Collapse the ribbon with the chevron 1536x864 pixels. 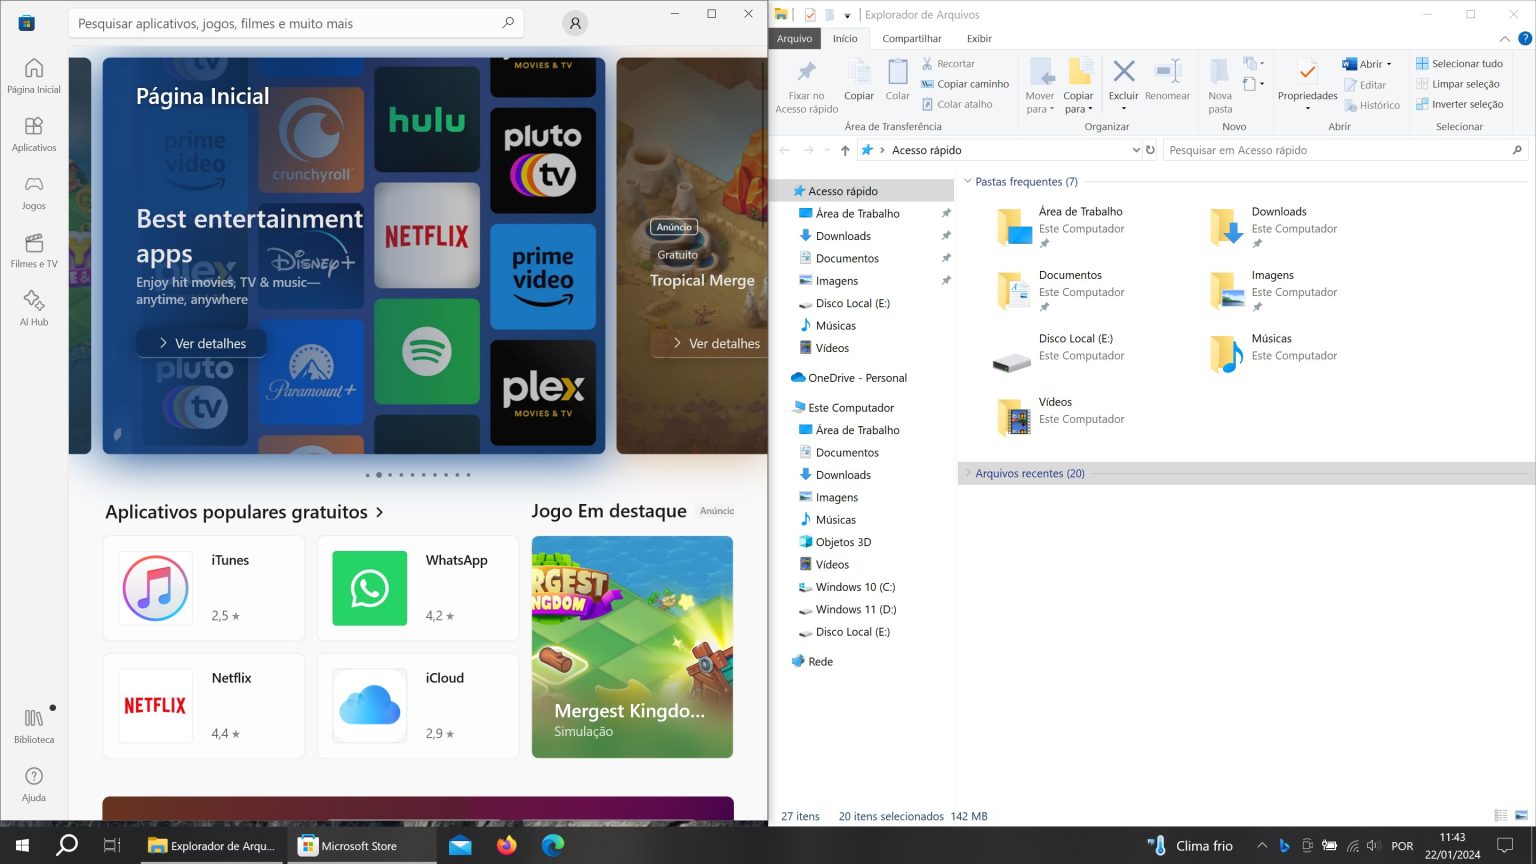(x=1504, y=38)
